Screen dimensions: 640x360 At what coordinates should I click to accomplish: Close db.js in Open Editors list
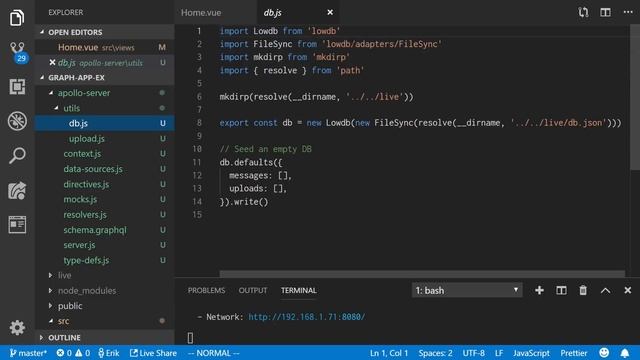pyautogui.click(x=52, y=62)
